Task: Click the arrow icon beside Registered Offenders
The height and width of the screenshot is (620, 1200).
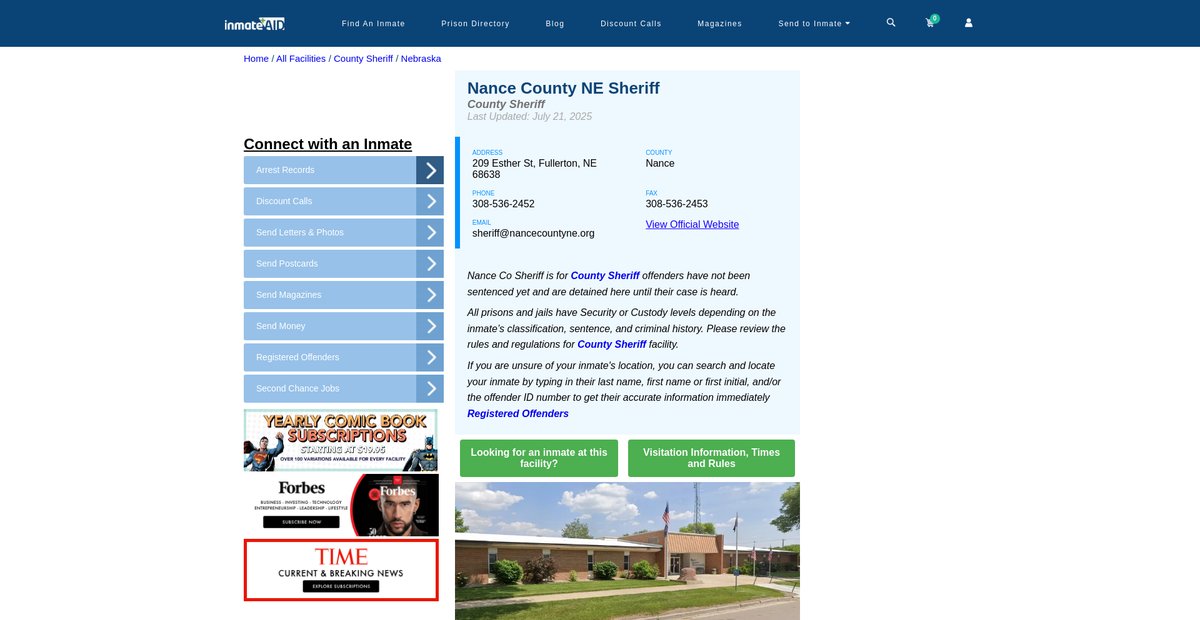Action: click(x=430, y=357)
